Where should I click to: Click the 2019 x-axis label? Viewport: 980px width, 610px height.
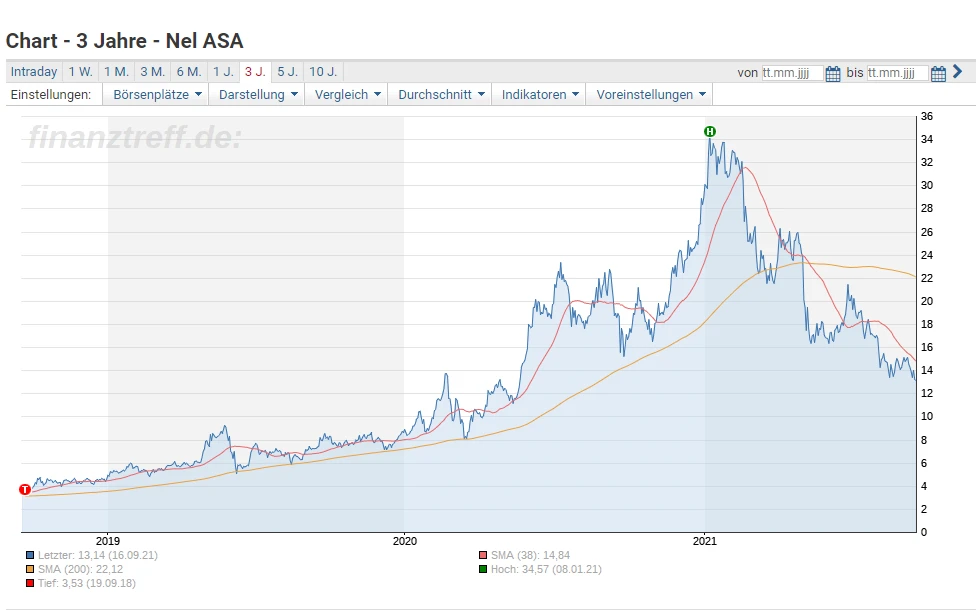click(x=108, y=541)
